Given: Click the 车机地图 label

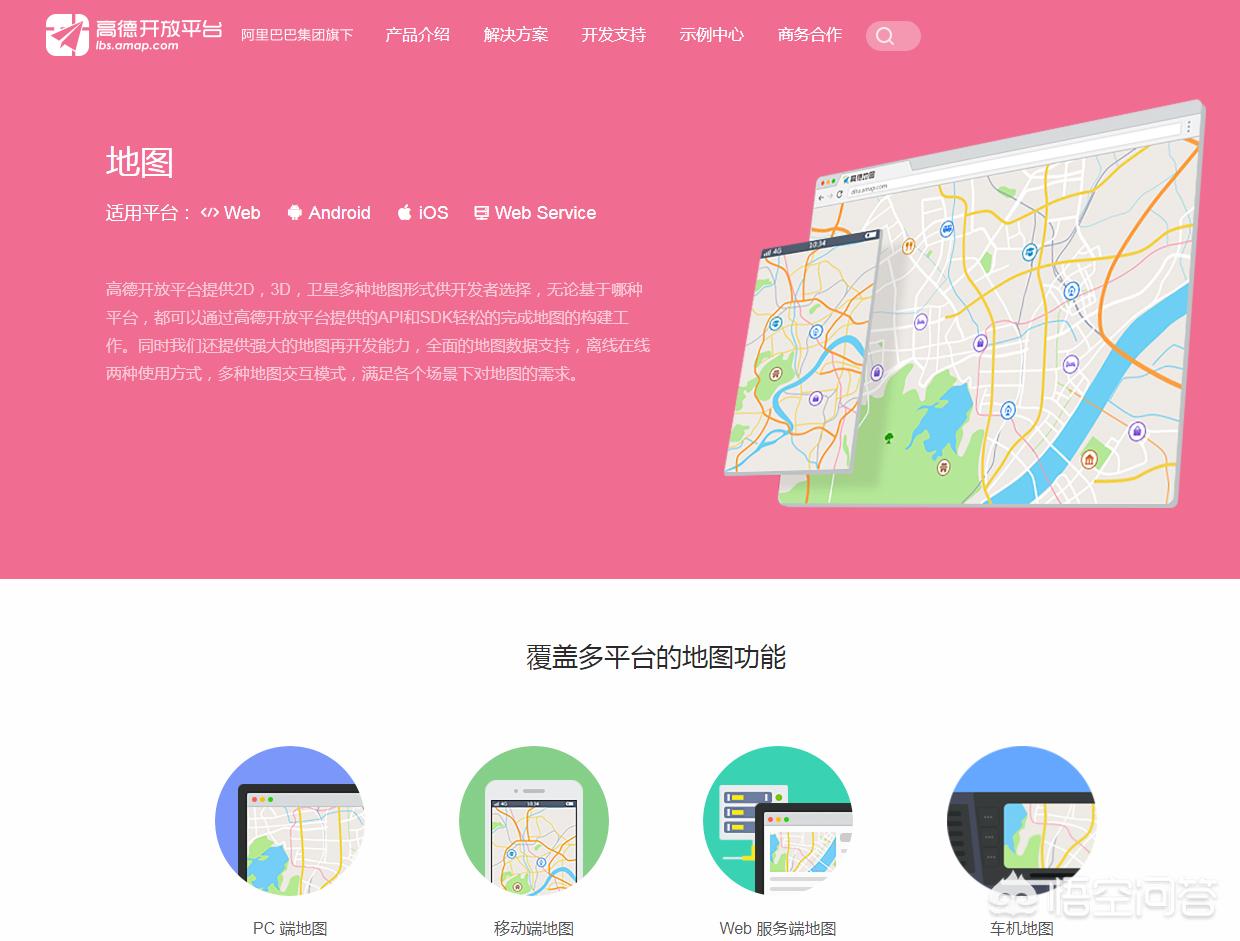Looking at the screenshot, I should 1022,929.
